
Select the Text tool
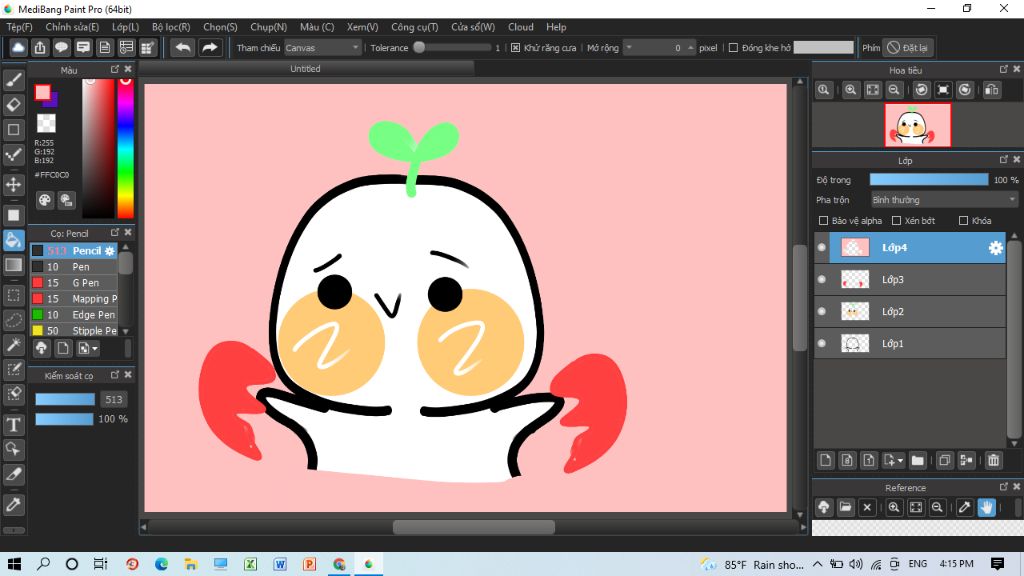coord(14,425)
